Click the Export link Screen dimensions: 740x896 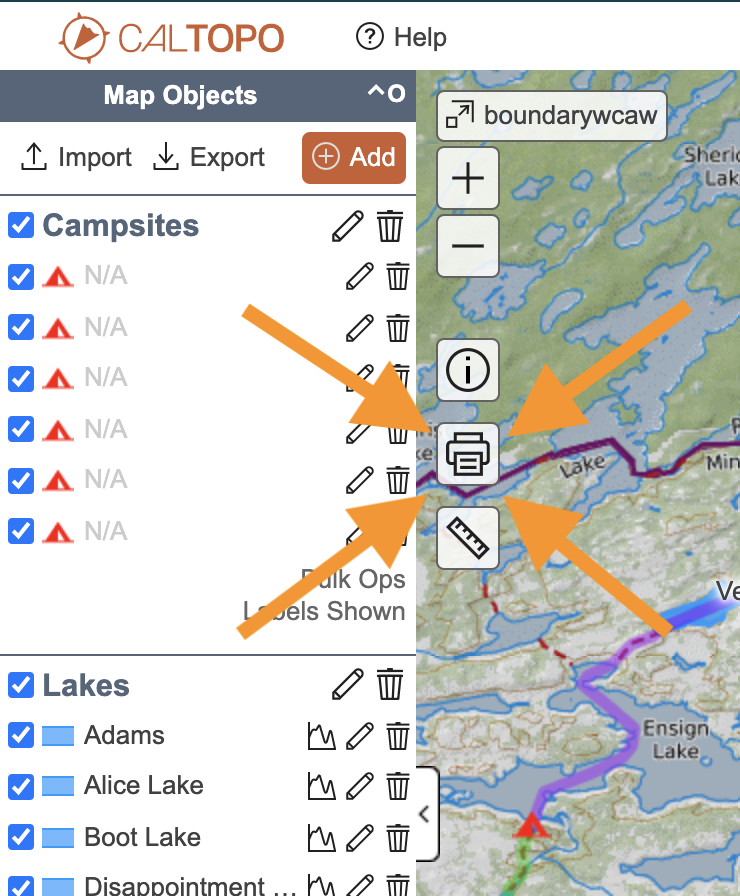[x=209, y=157]
